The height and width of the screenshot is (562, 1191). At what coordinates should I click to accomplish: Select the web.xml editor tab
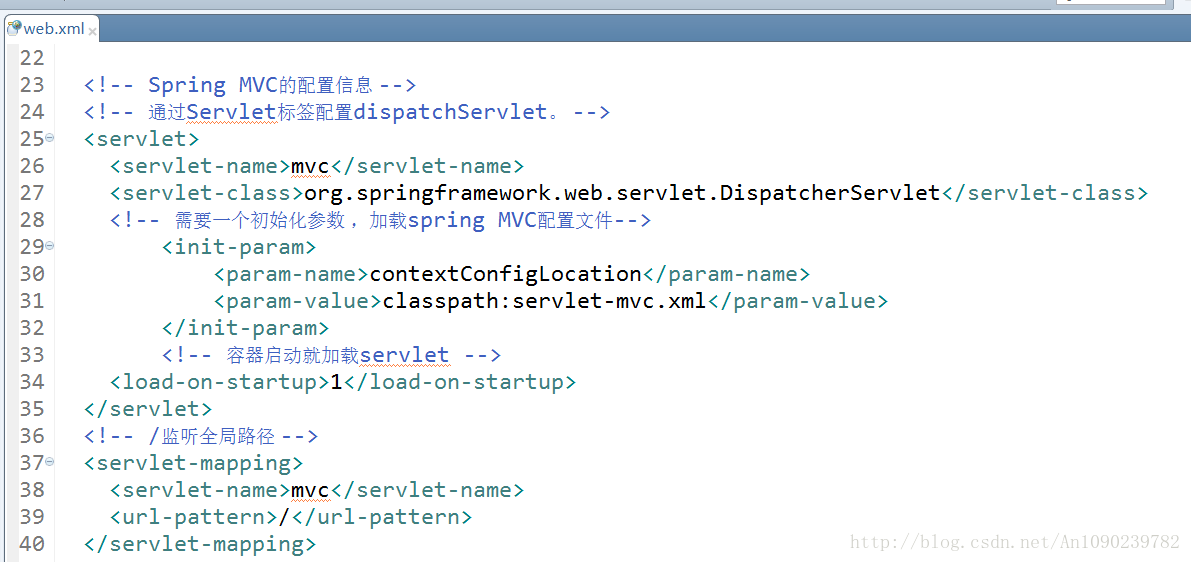(x=52, y=29)
